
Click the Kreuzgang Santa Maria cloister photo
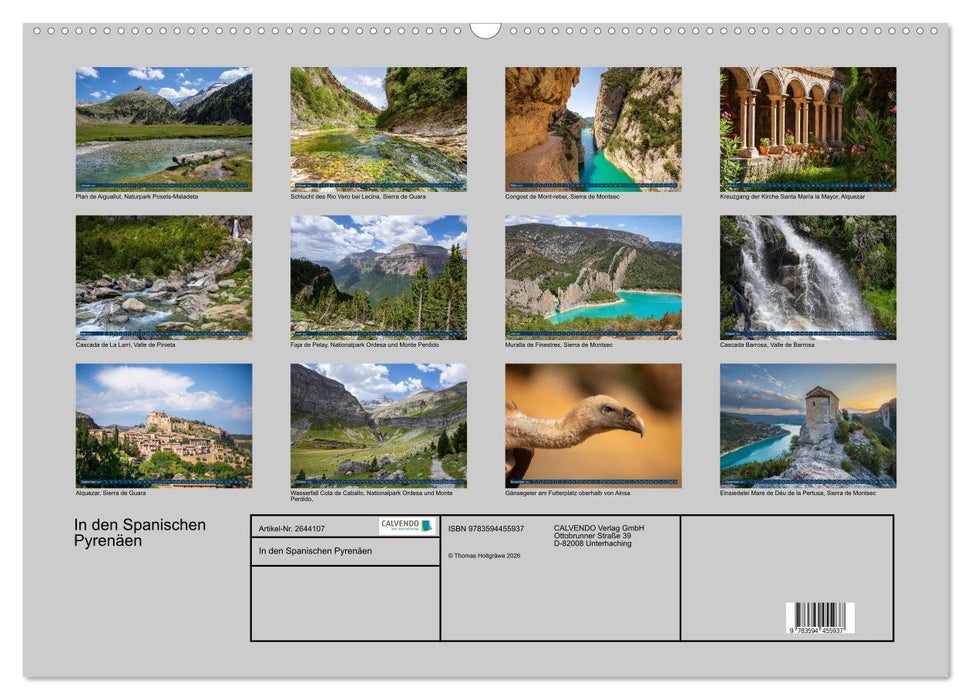click(808, 129)
